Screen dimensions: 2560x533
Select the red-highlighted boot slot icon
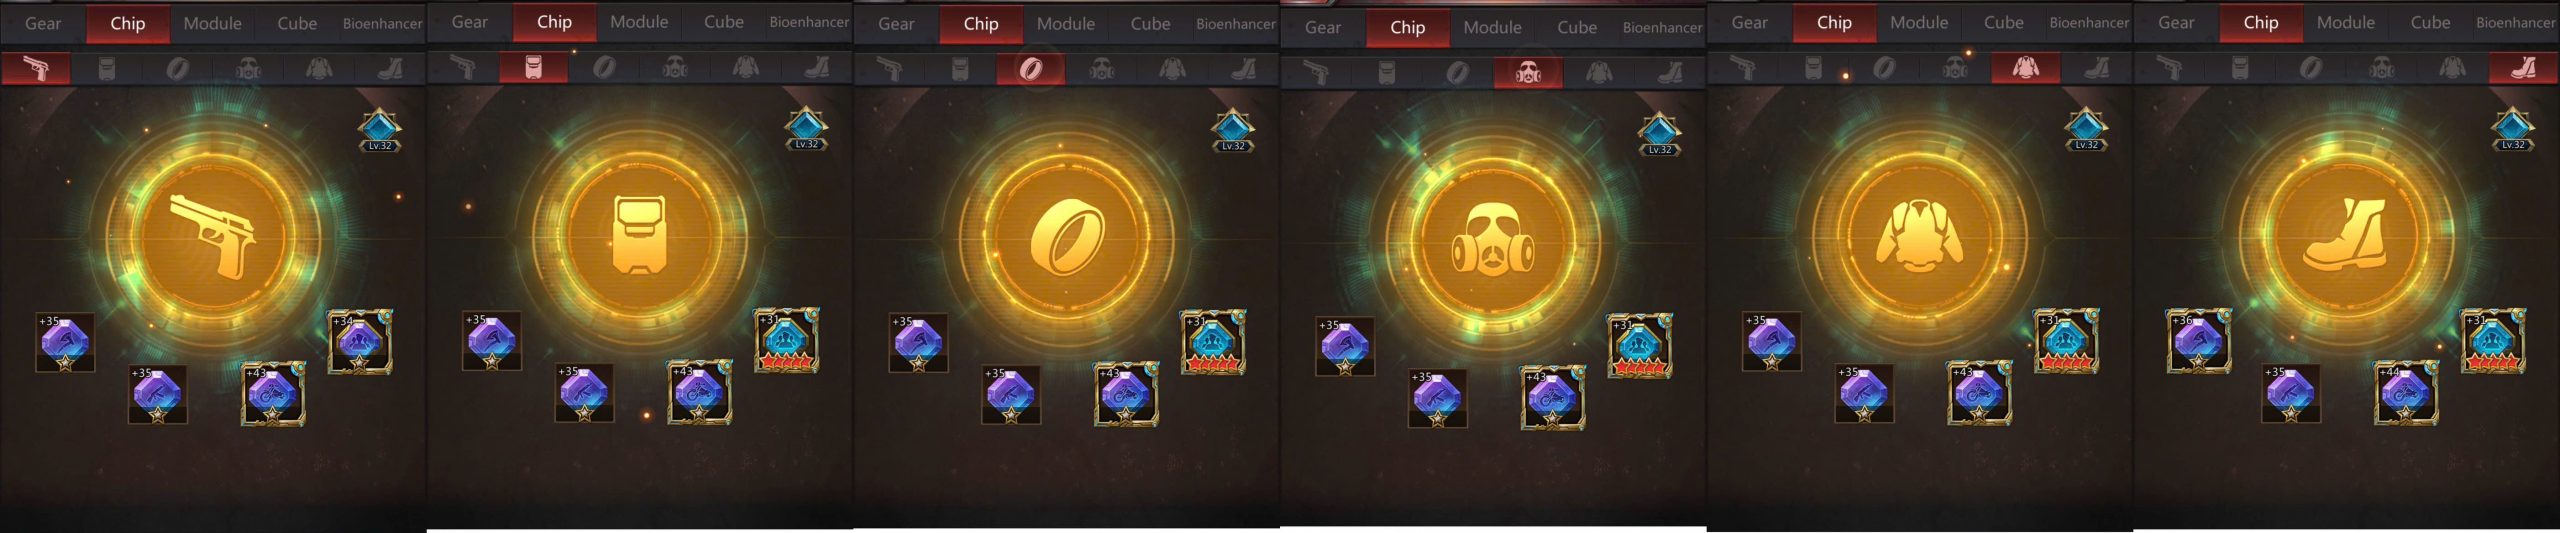tap(2523, 67)
